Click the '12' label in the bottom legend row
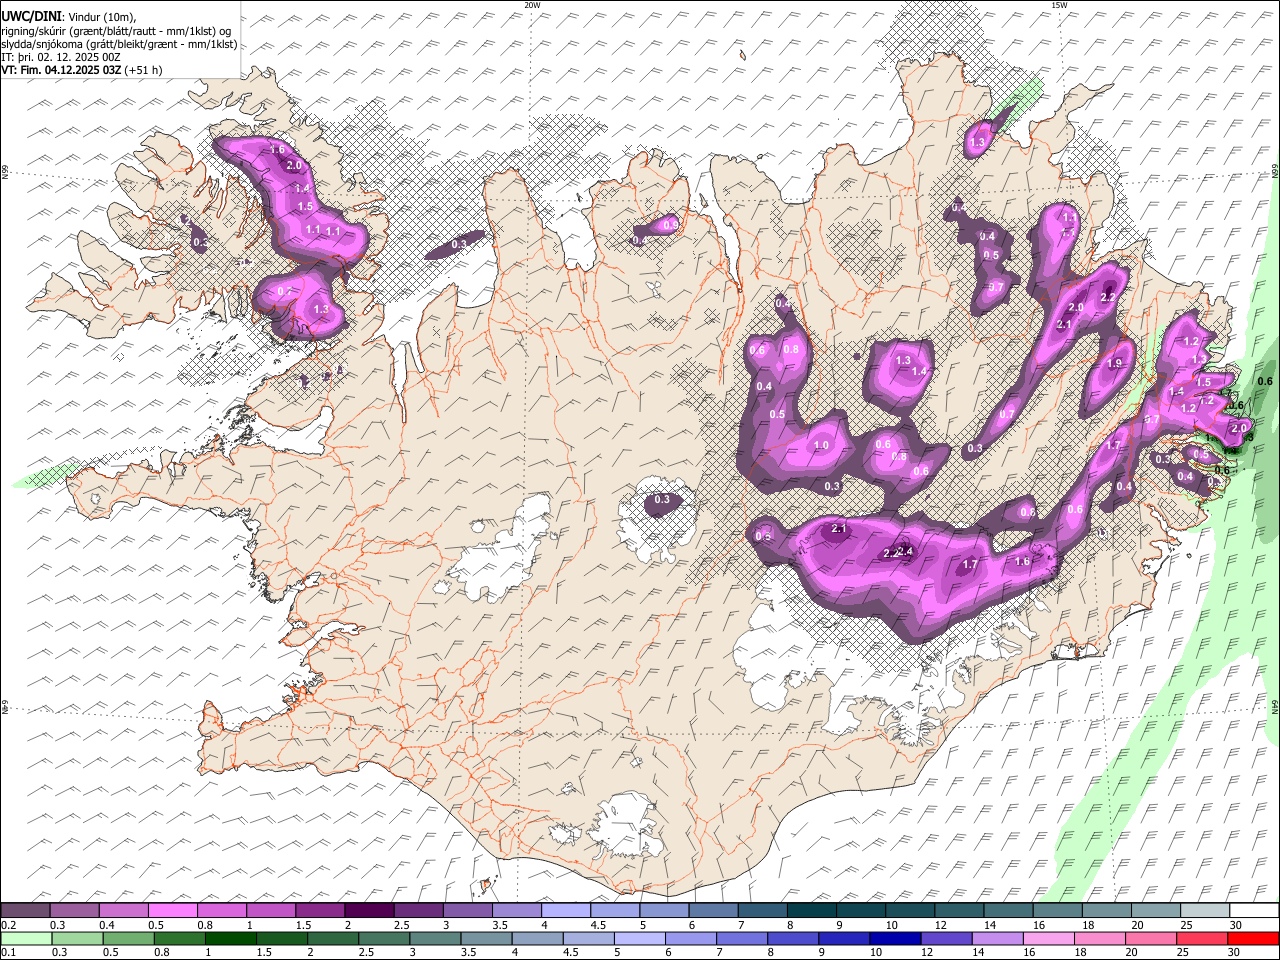The image size is (1280, 960). click(x=927, y=953)
